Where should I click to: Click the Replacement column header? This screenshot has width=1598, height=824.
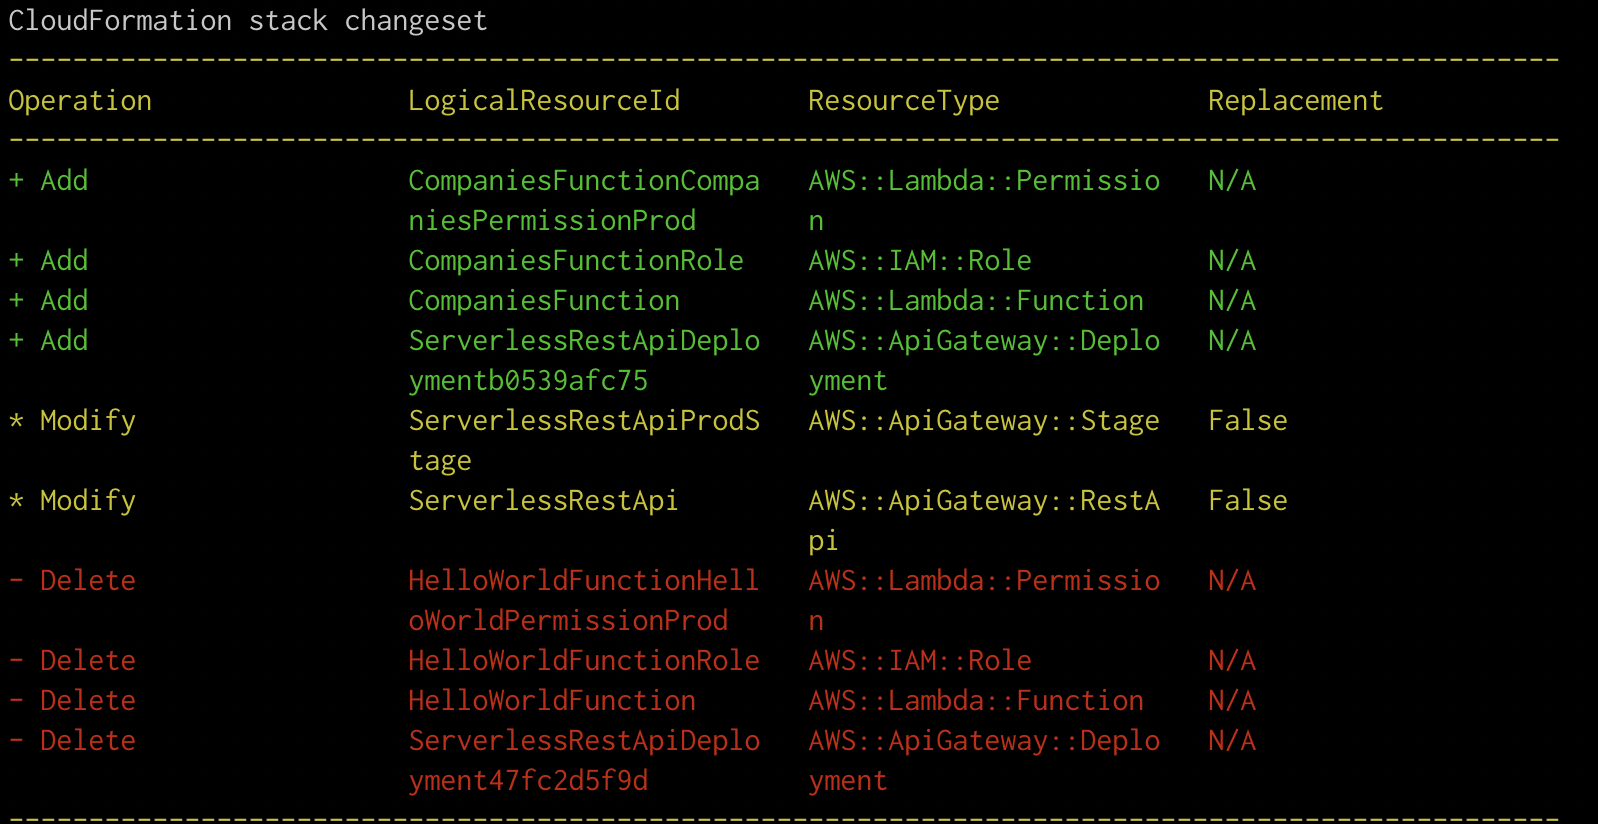pyautogui.click(x=1296, y=101)
